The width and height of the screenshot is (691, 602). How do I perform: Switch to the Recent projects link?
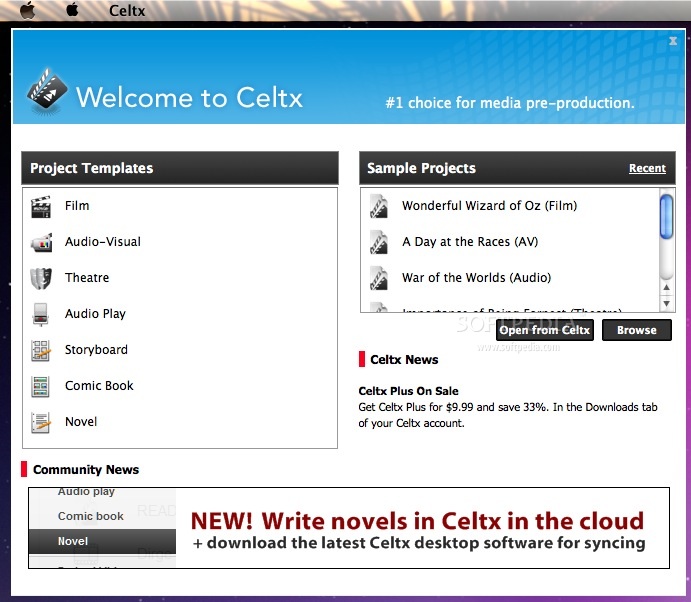[647, 168]
